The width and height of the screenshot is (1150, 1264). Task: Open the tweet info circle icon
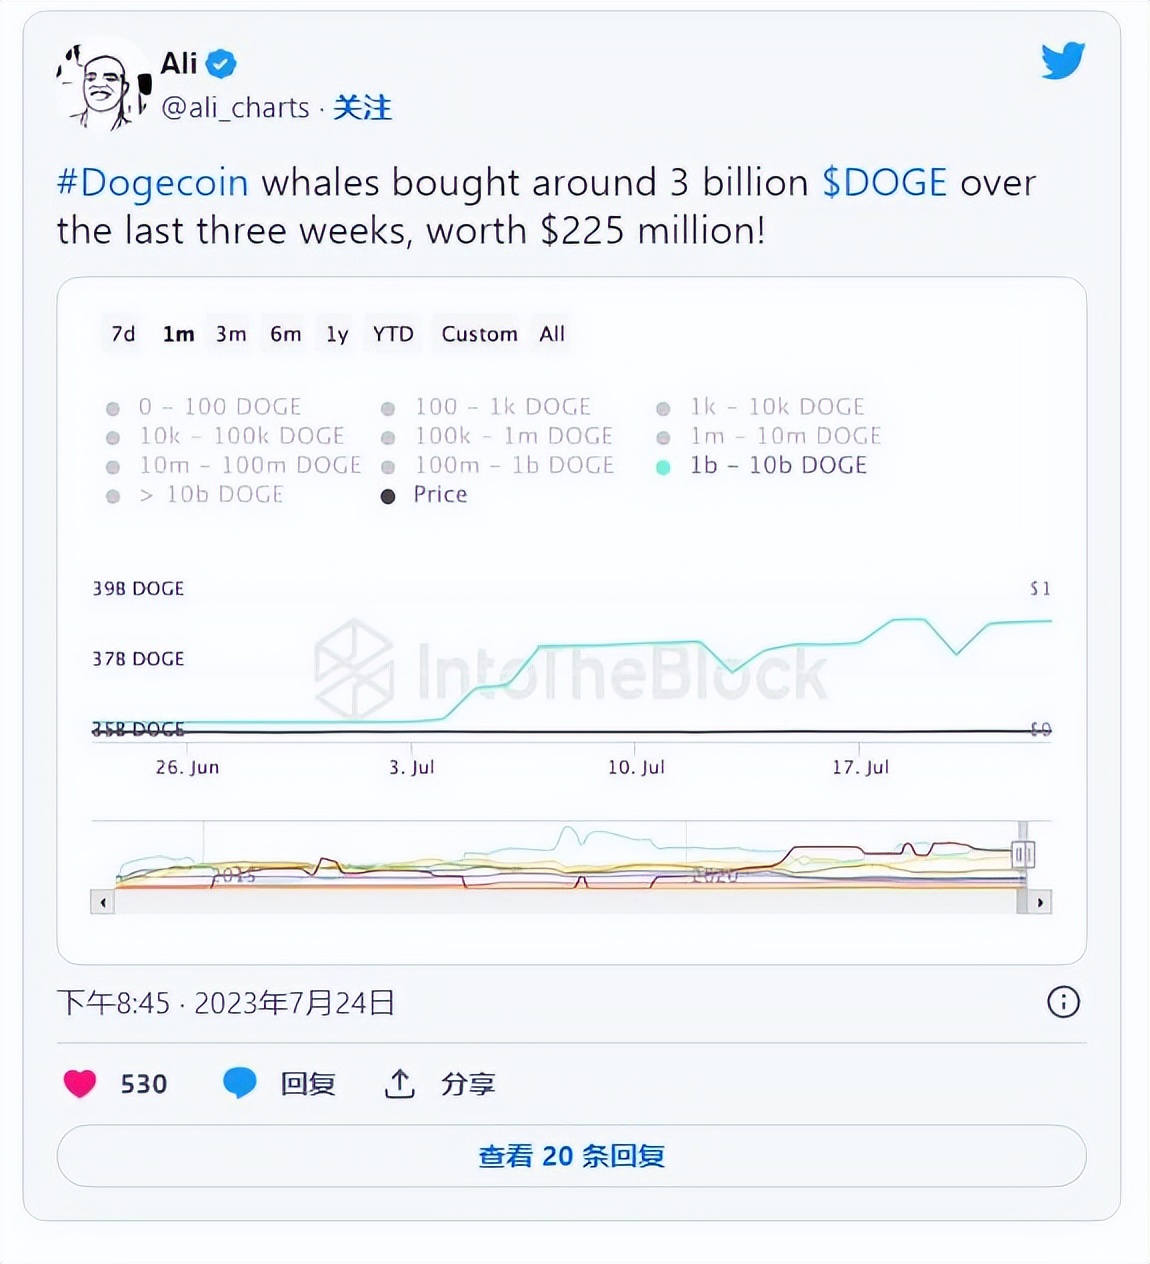[x=1065, y=1003]
